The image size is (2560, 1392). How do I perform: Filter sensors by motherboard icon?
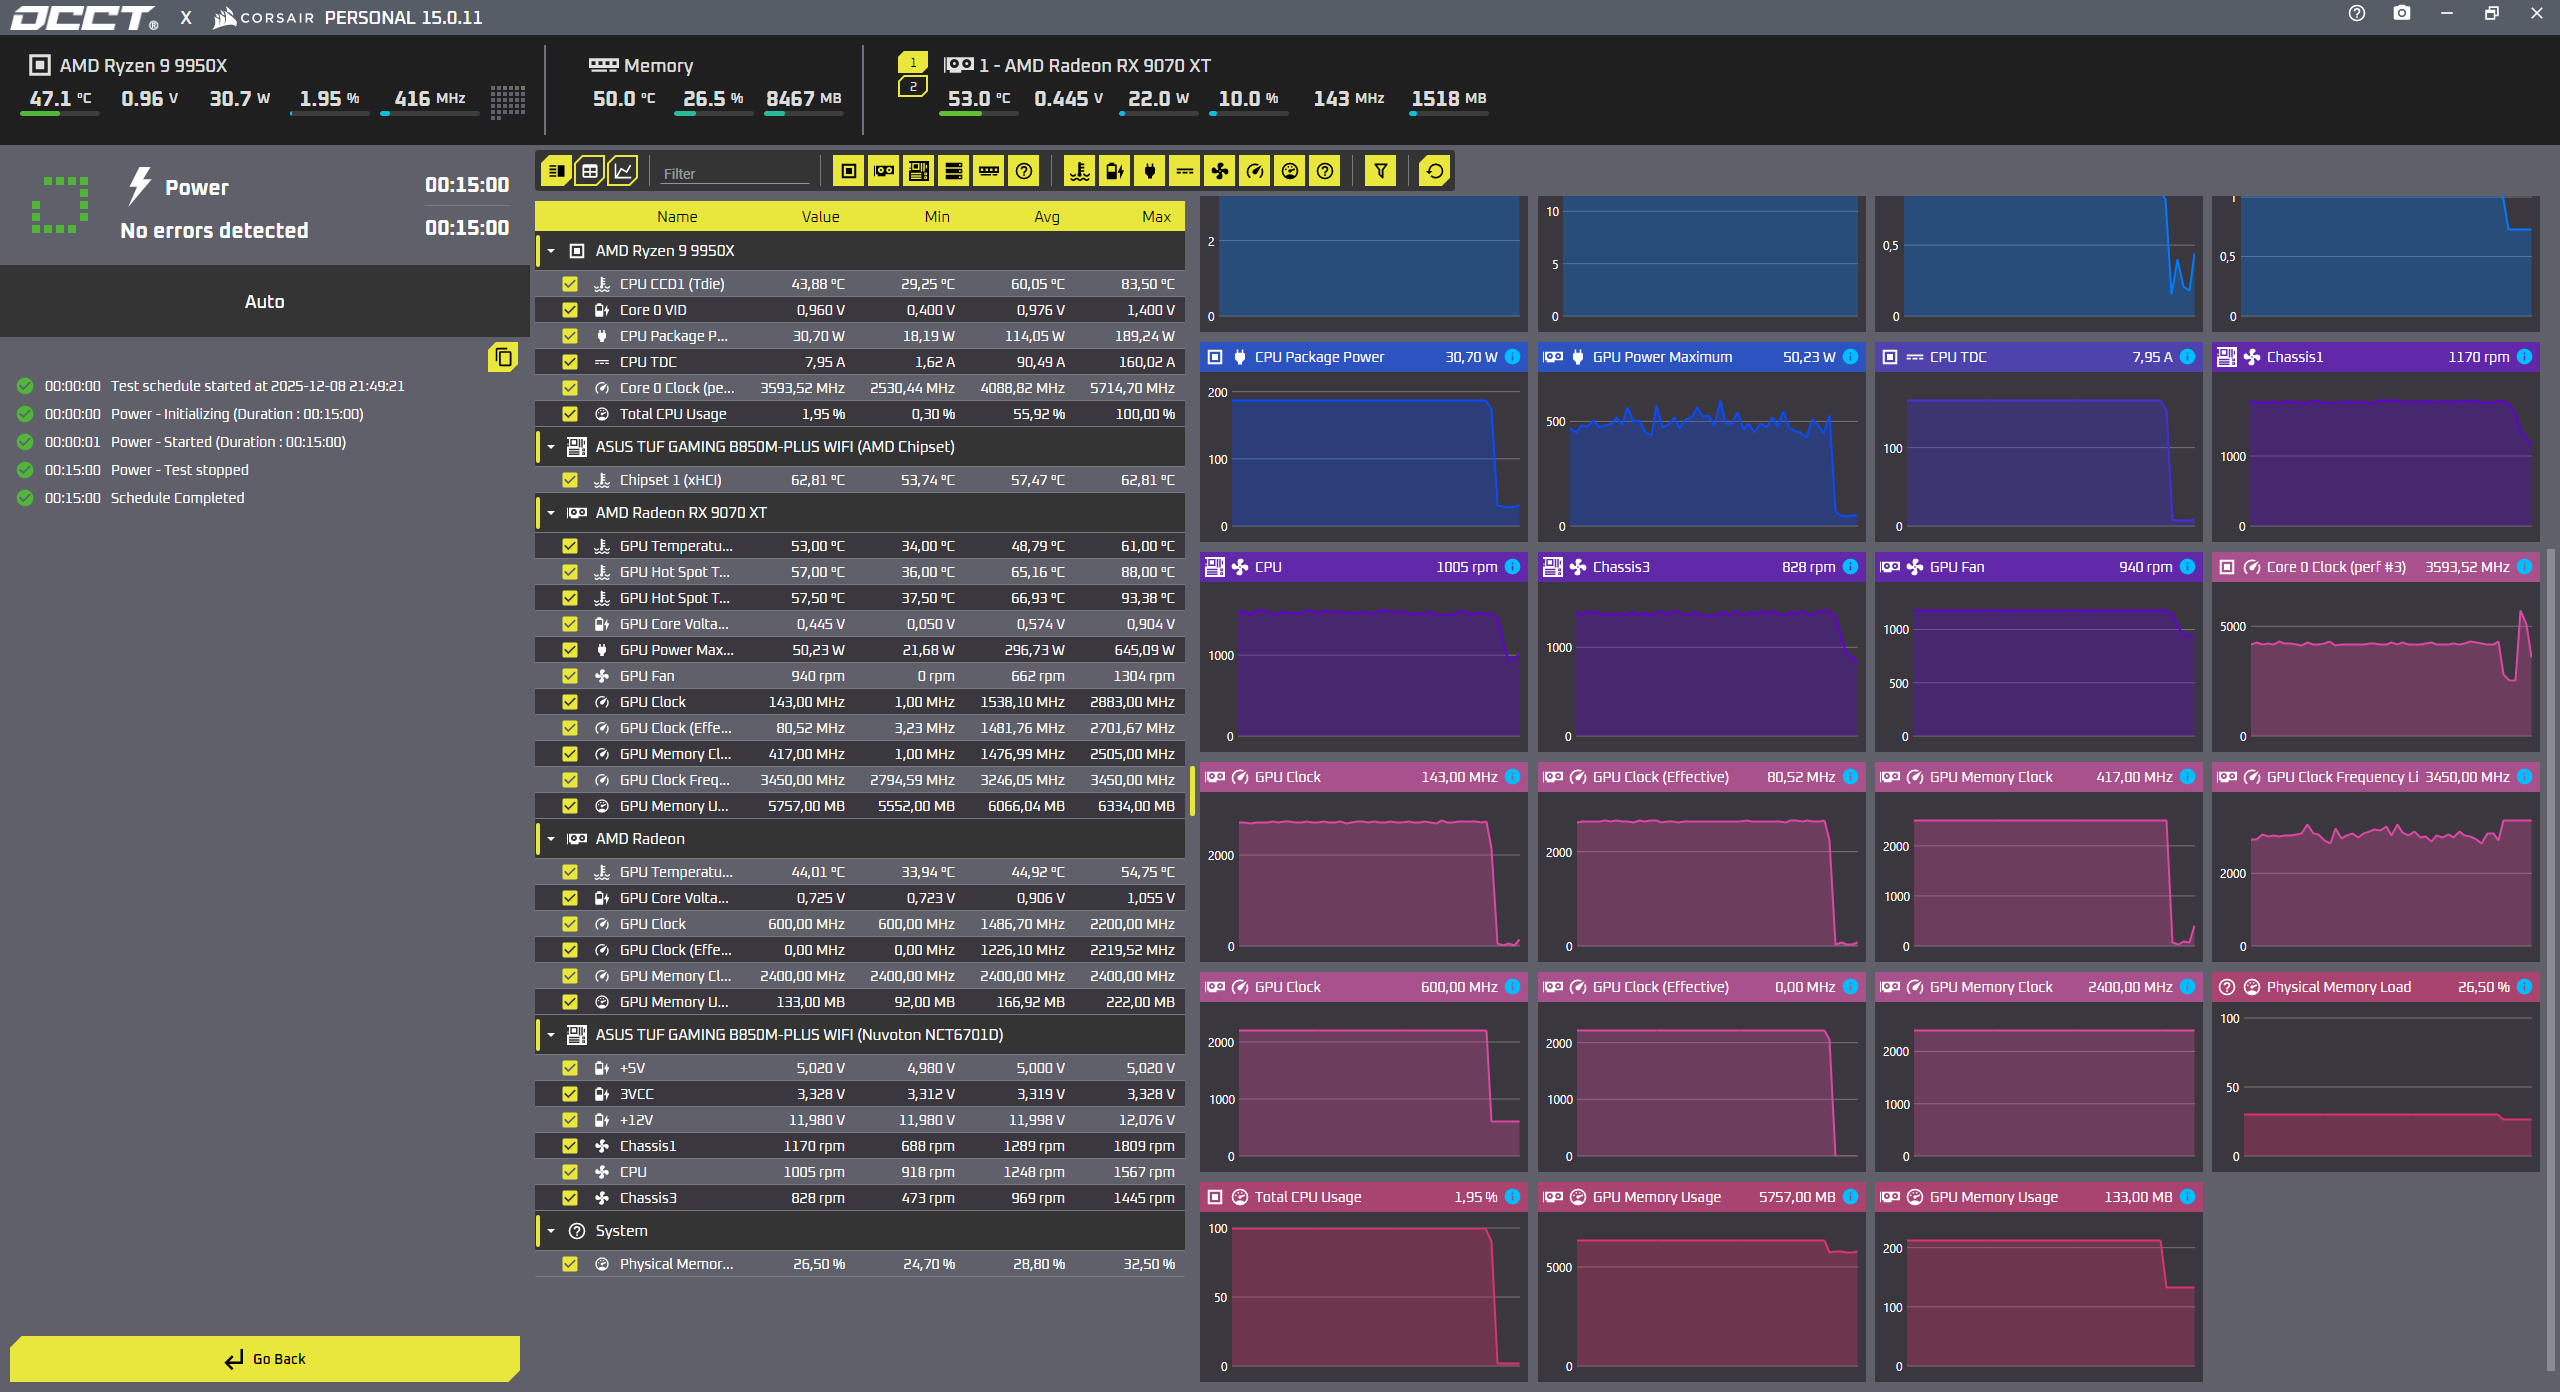(x=918, y=171)
